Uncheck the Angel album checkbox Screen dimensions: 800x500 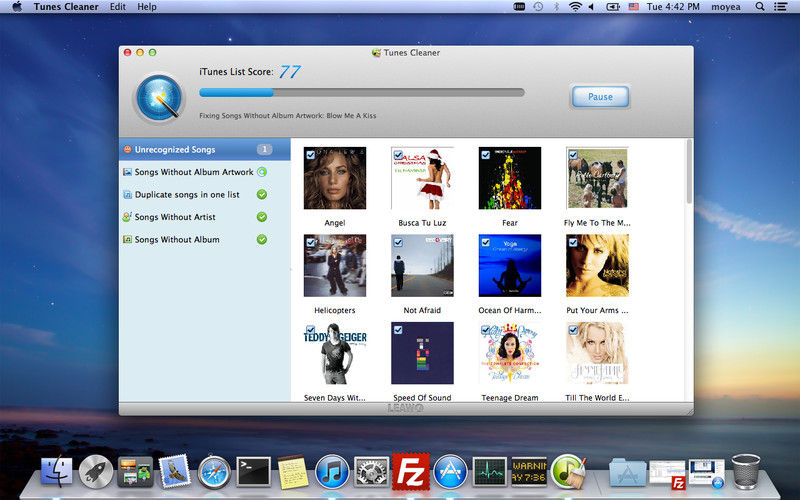tap(311, 155)
